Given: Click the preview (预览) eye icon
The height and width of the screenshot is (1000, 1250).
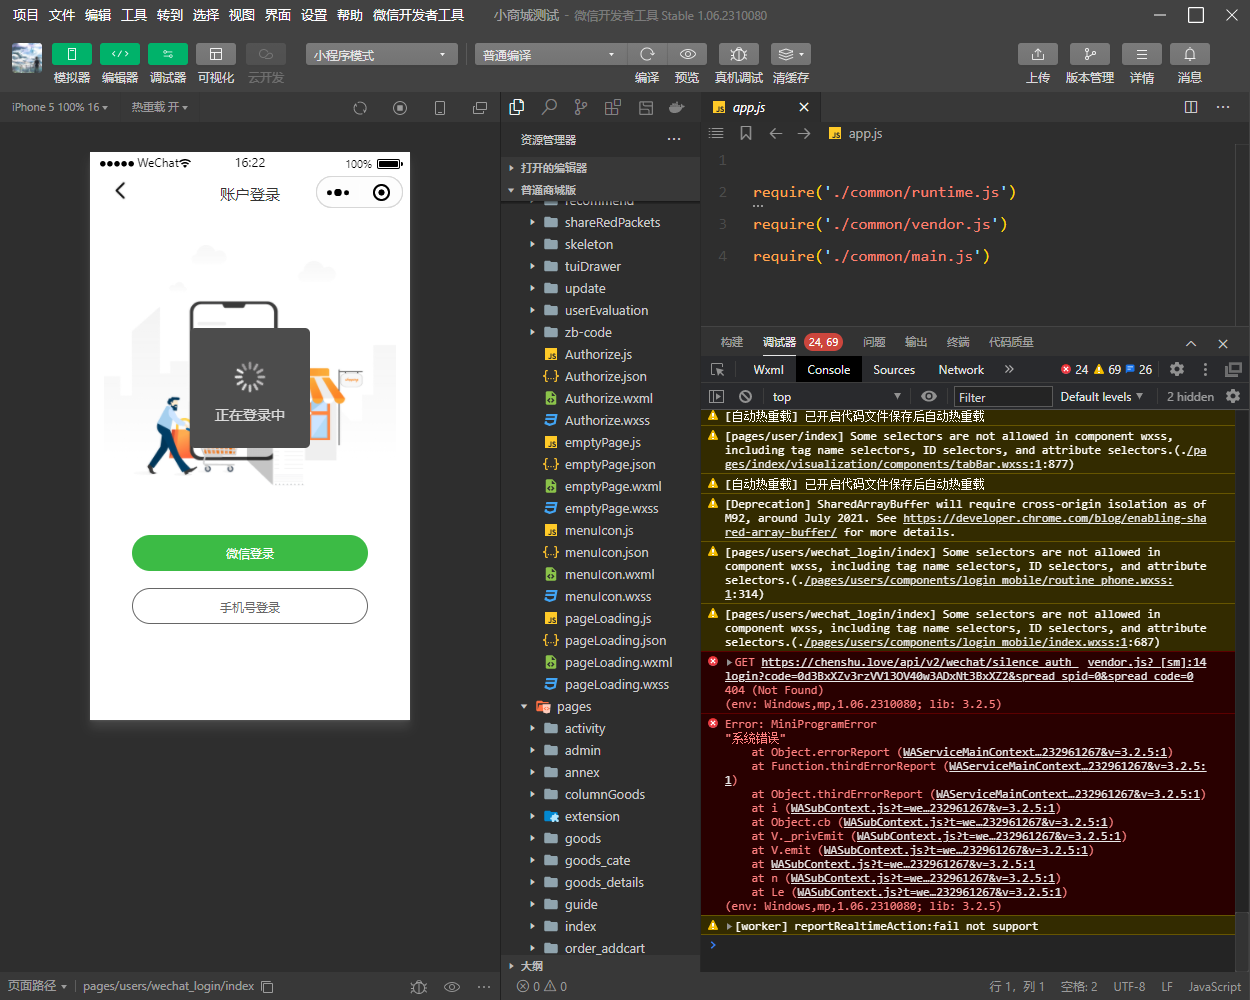Looking at the screenshot, I should [687, 54].
